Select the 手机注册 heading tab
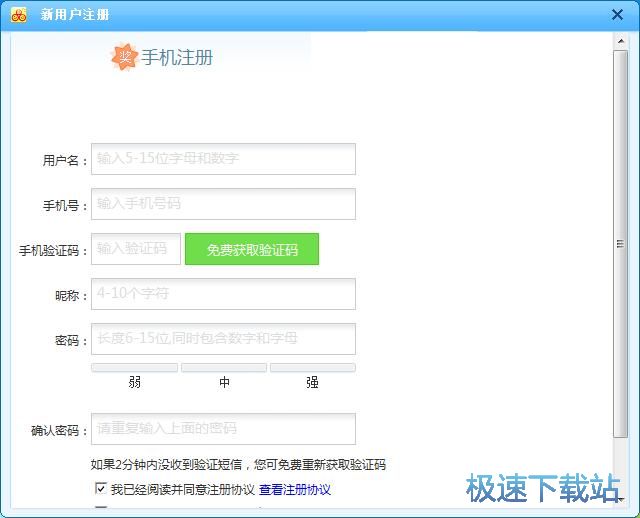 pyautogui.click(x=177, y=57)
